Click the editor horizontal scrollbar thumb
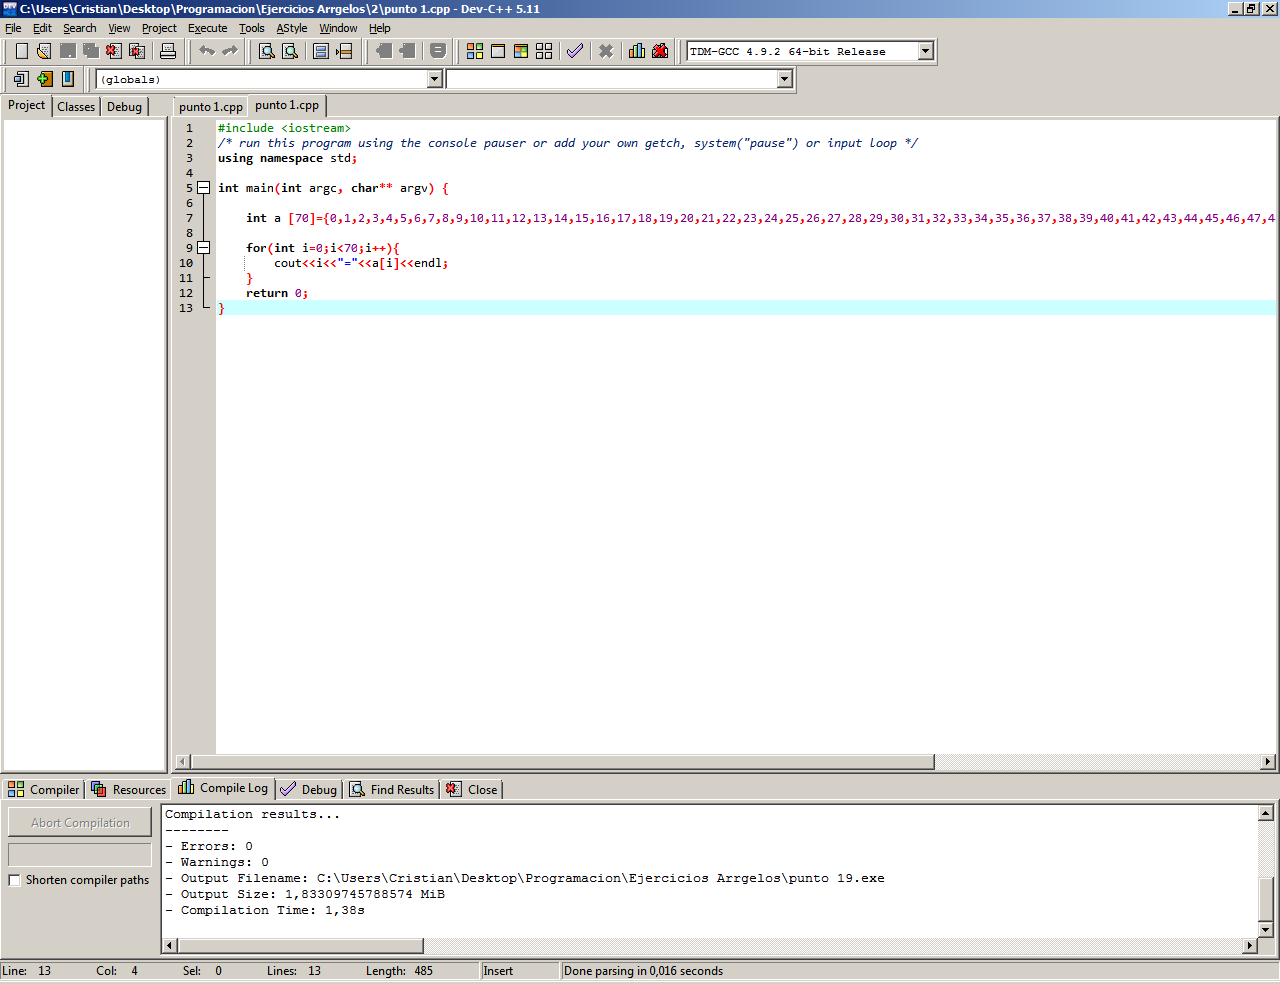 (x=562, y=762)
